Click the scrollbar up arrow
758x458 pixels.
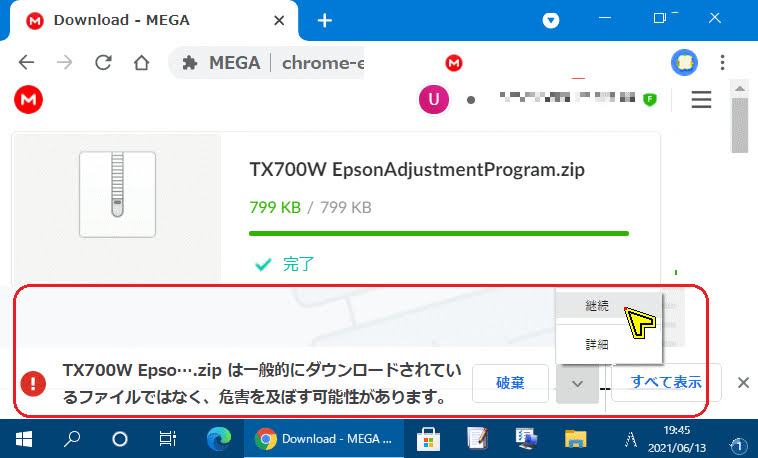pos(740,89)
